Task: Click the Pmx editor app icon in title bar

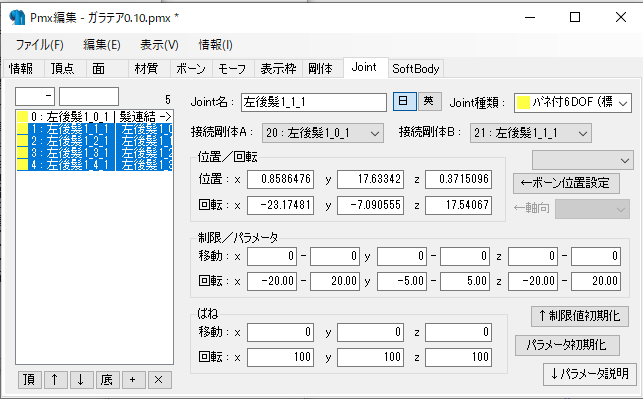Action: tap(17, 17)
